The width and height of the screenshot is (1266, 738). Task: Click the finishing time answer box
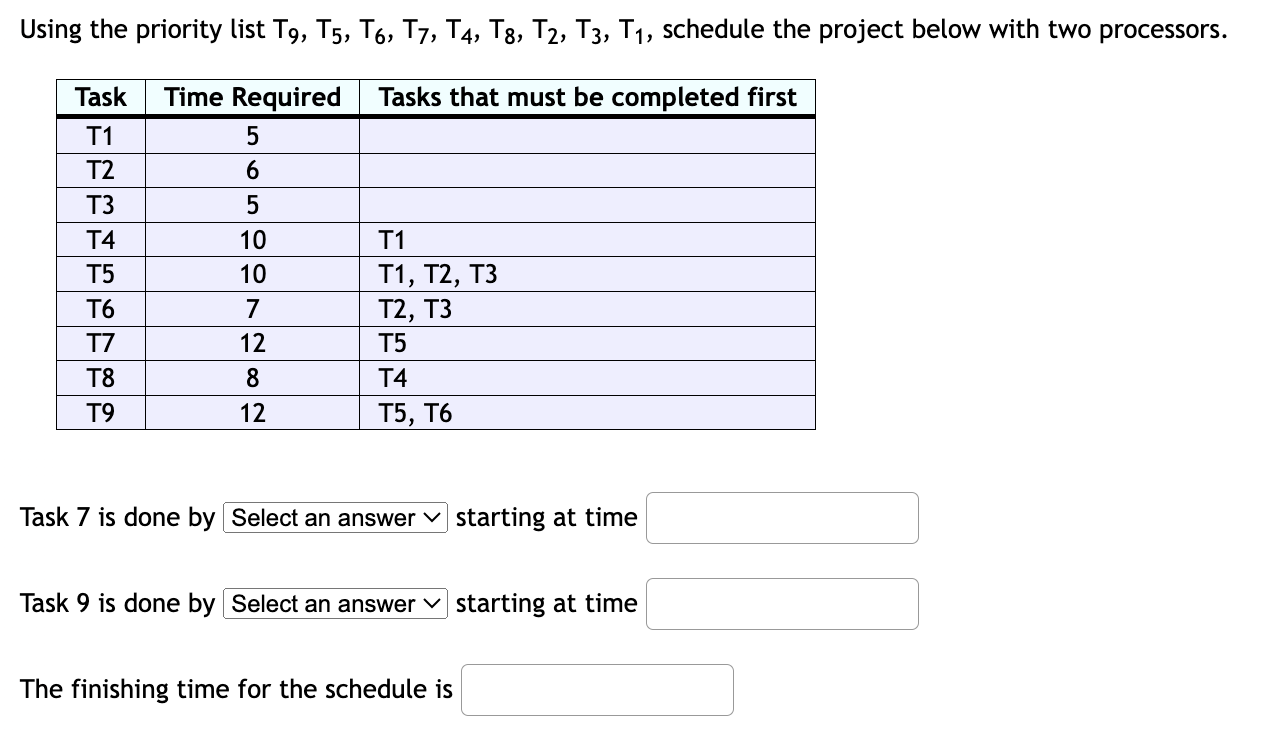(597, 689)
